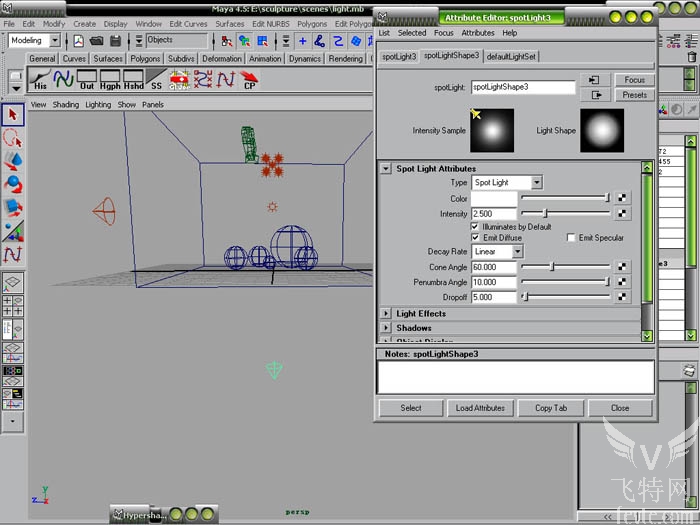Click the Open Scene folder icon
Screen dimensions: 700x525
(x=96, y=41)
